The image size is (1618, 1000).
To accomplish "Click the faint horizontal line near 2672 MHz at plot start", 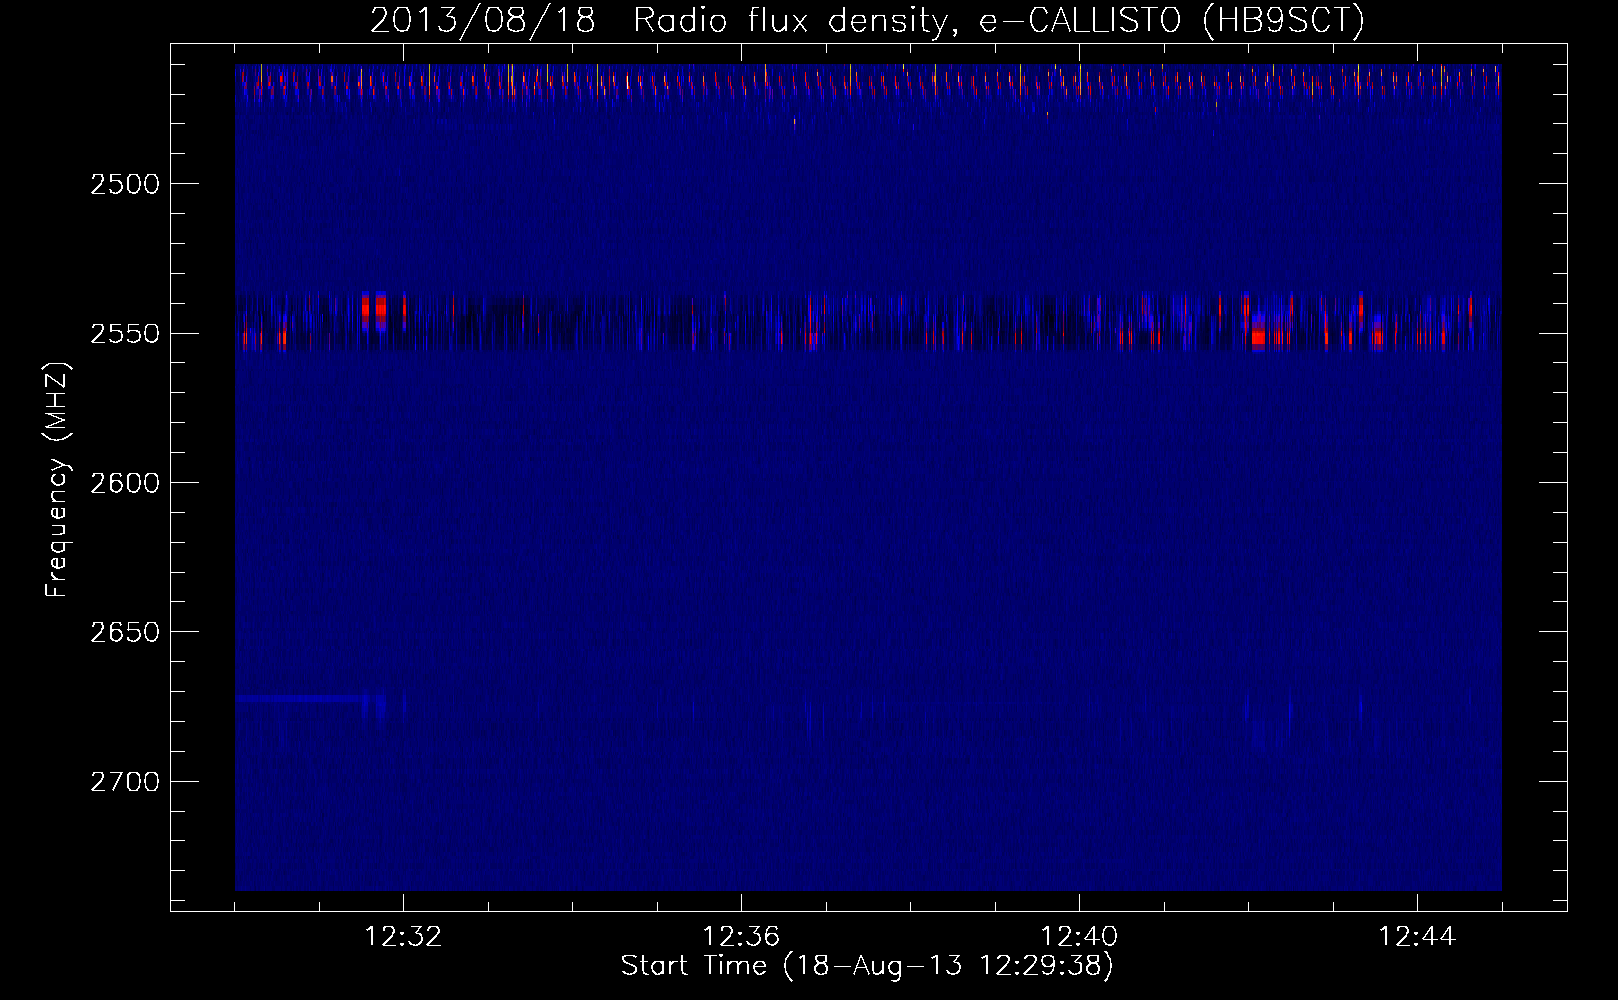I will 300,699.
